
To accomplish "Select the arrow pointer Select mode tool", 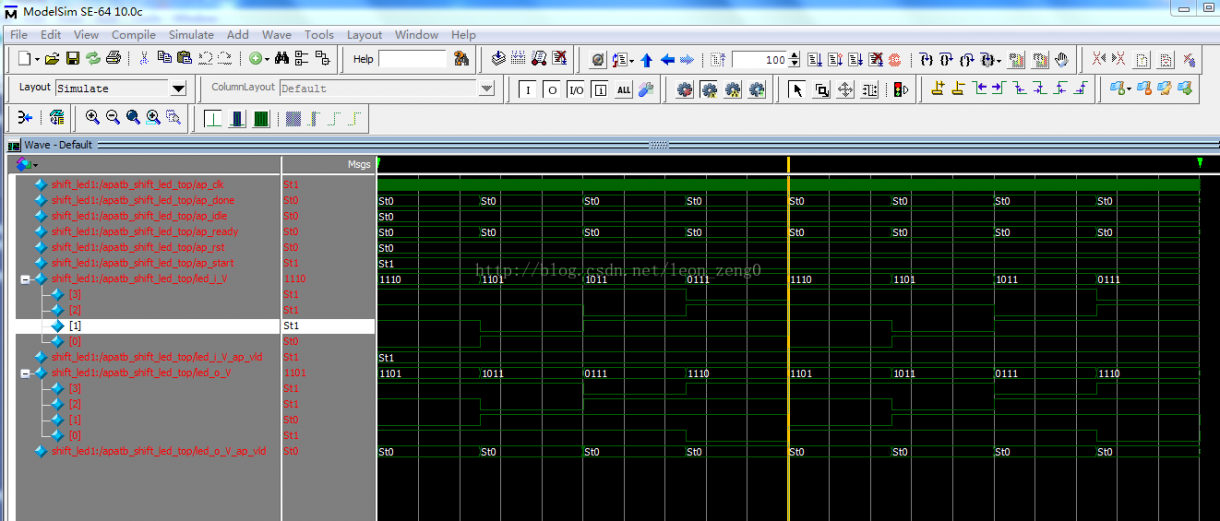I will coord(797,90).
